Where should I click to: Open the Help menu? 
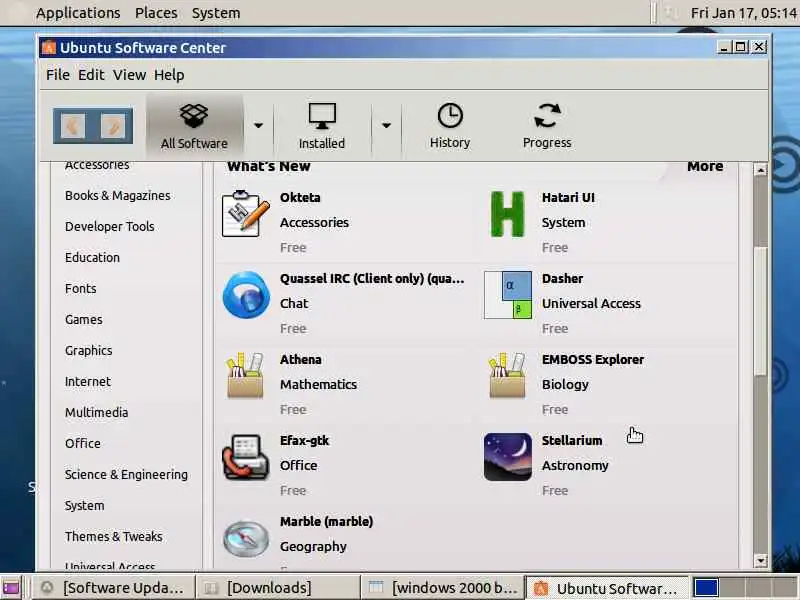point(169,75)
